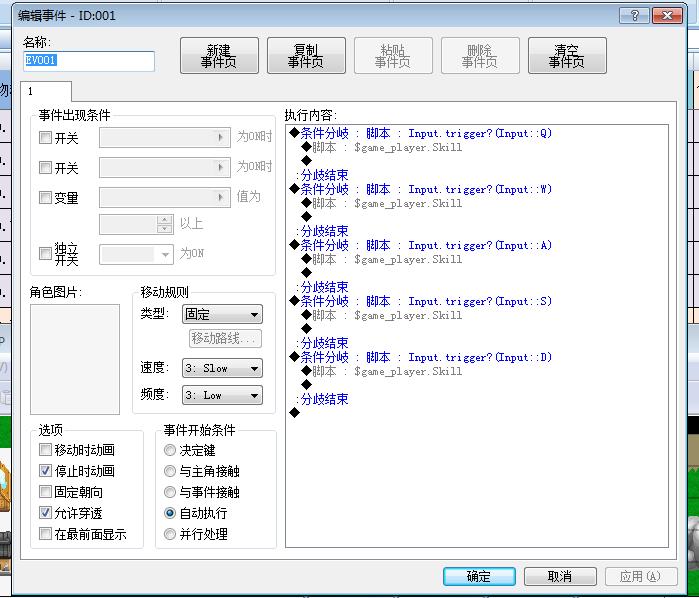Select 并行处理 trigger radio button

(170, 534)
